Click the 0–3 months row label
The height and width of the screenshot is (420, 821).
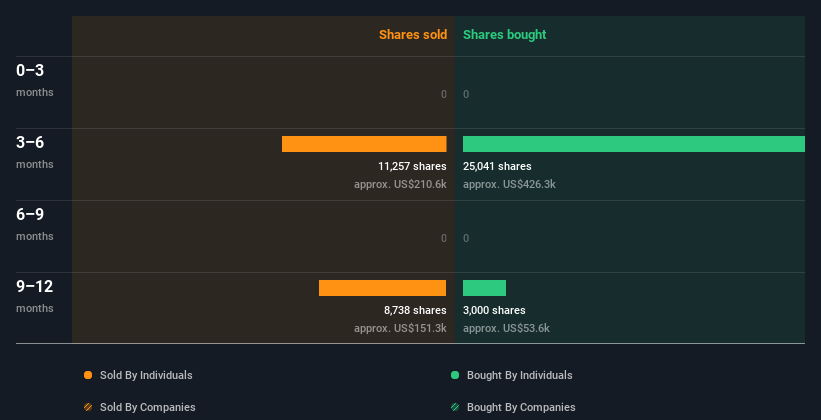click(x=35, y=80)
